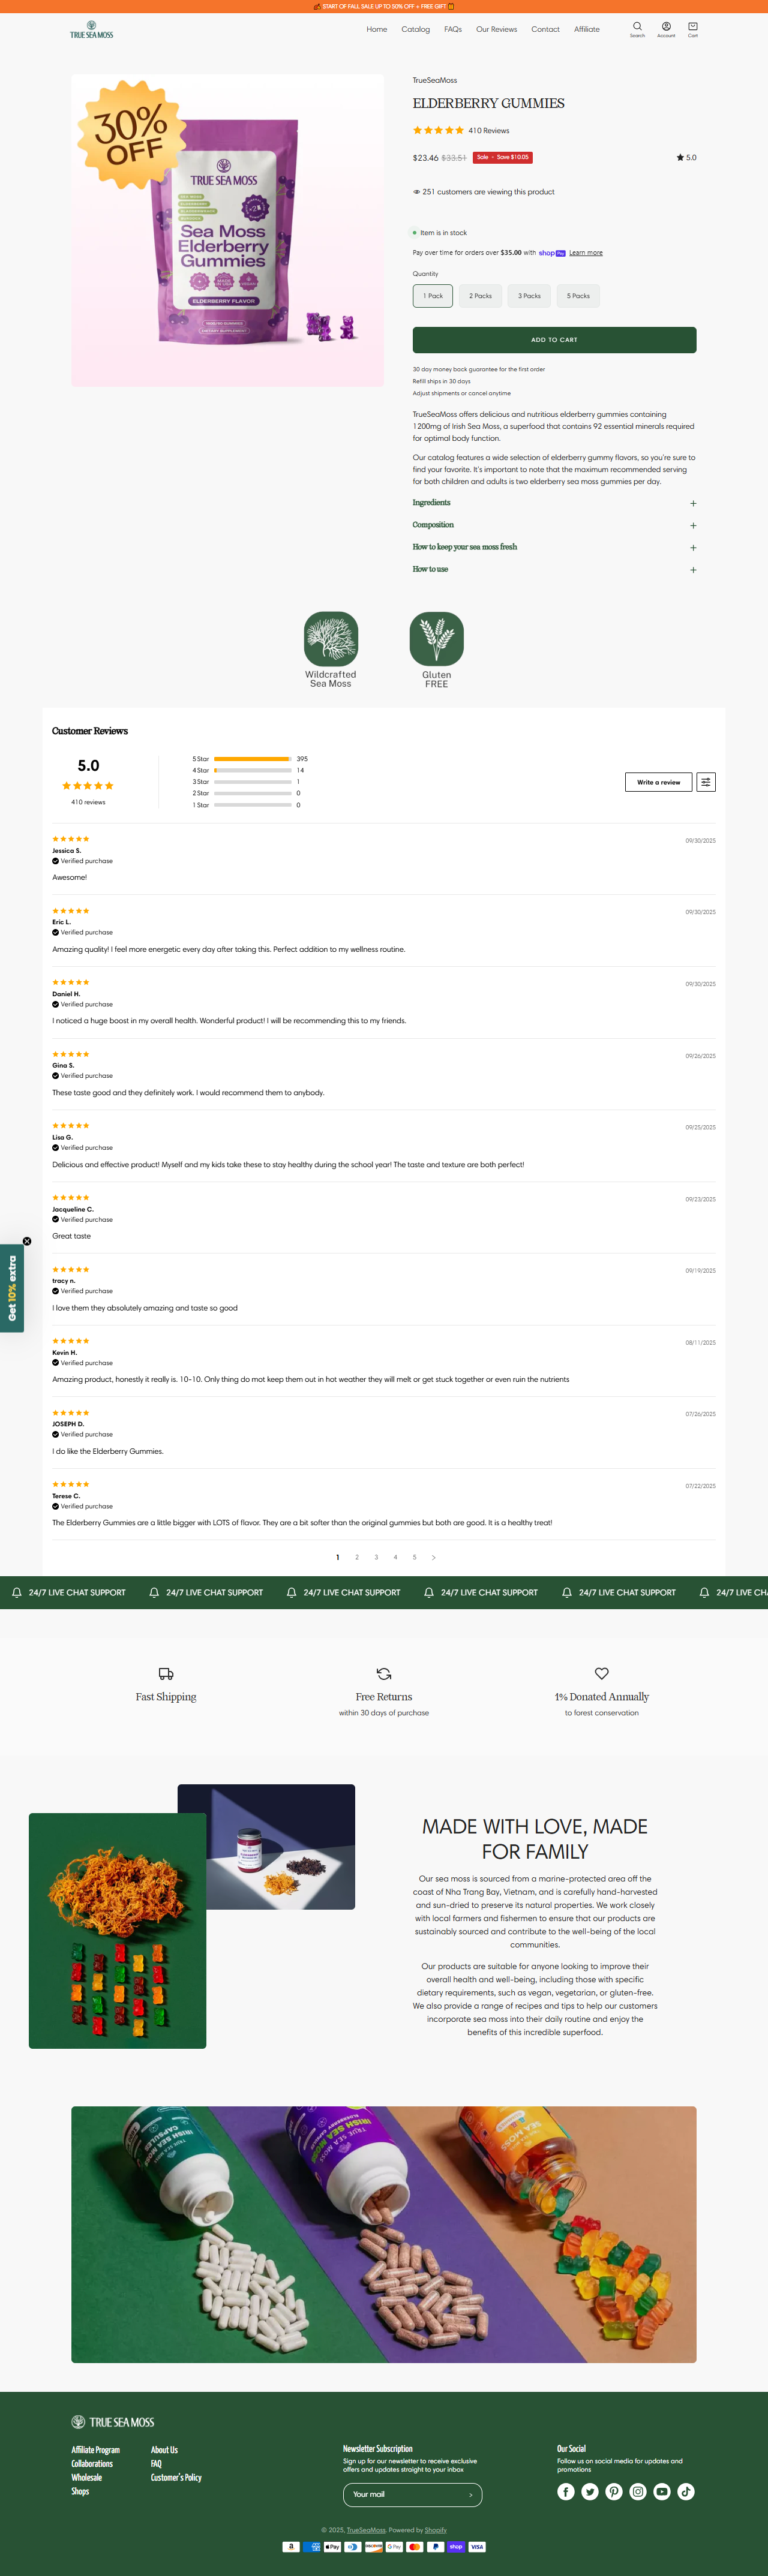Viewport: 768px width, 2576px height.
Task: Open the Pinterest social icon
Action: click(x=614, y=2491)
